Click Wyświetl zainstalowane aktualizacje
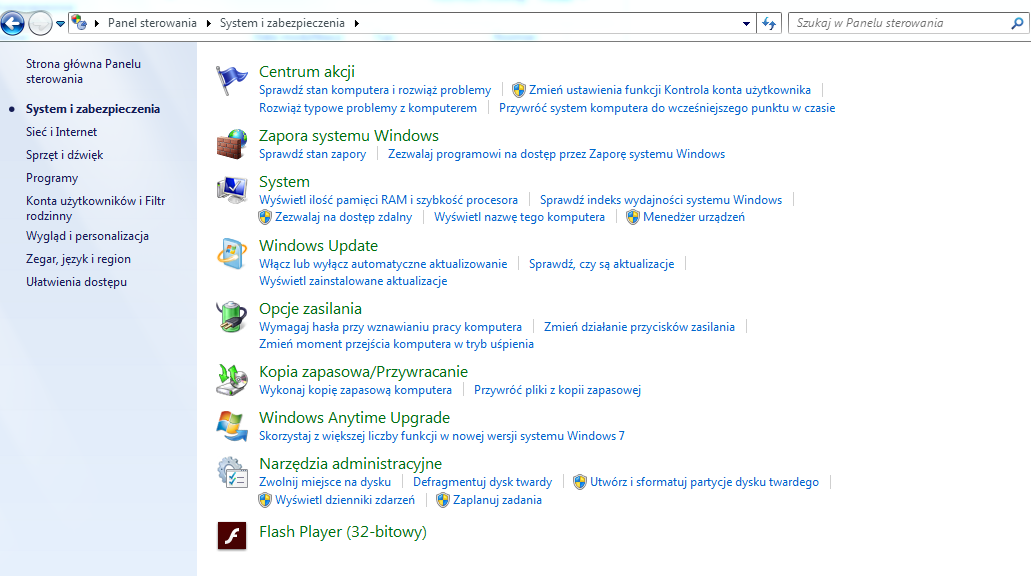This screenshot has width=1031, height=576. 353,281
